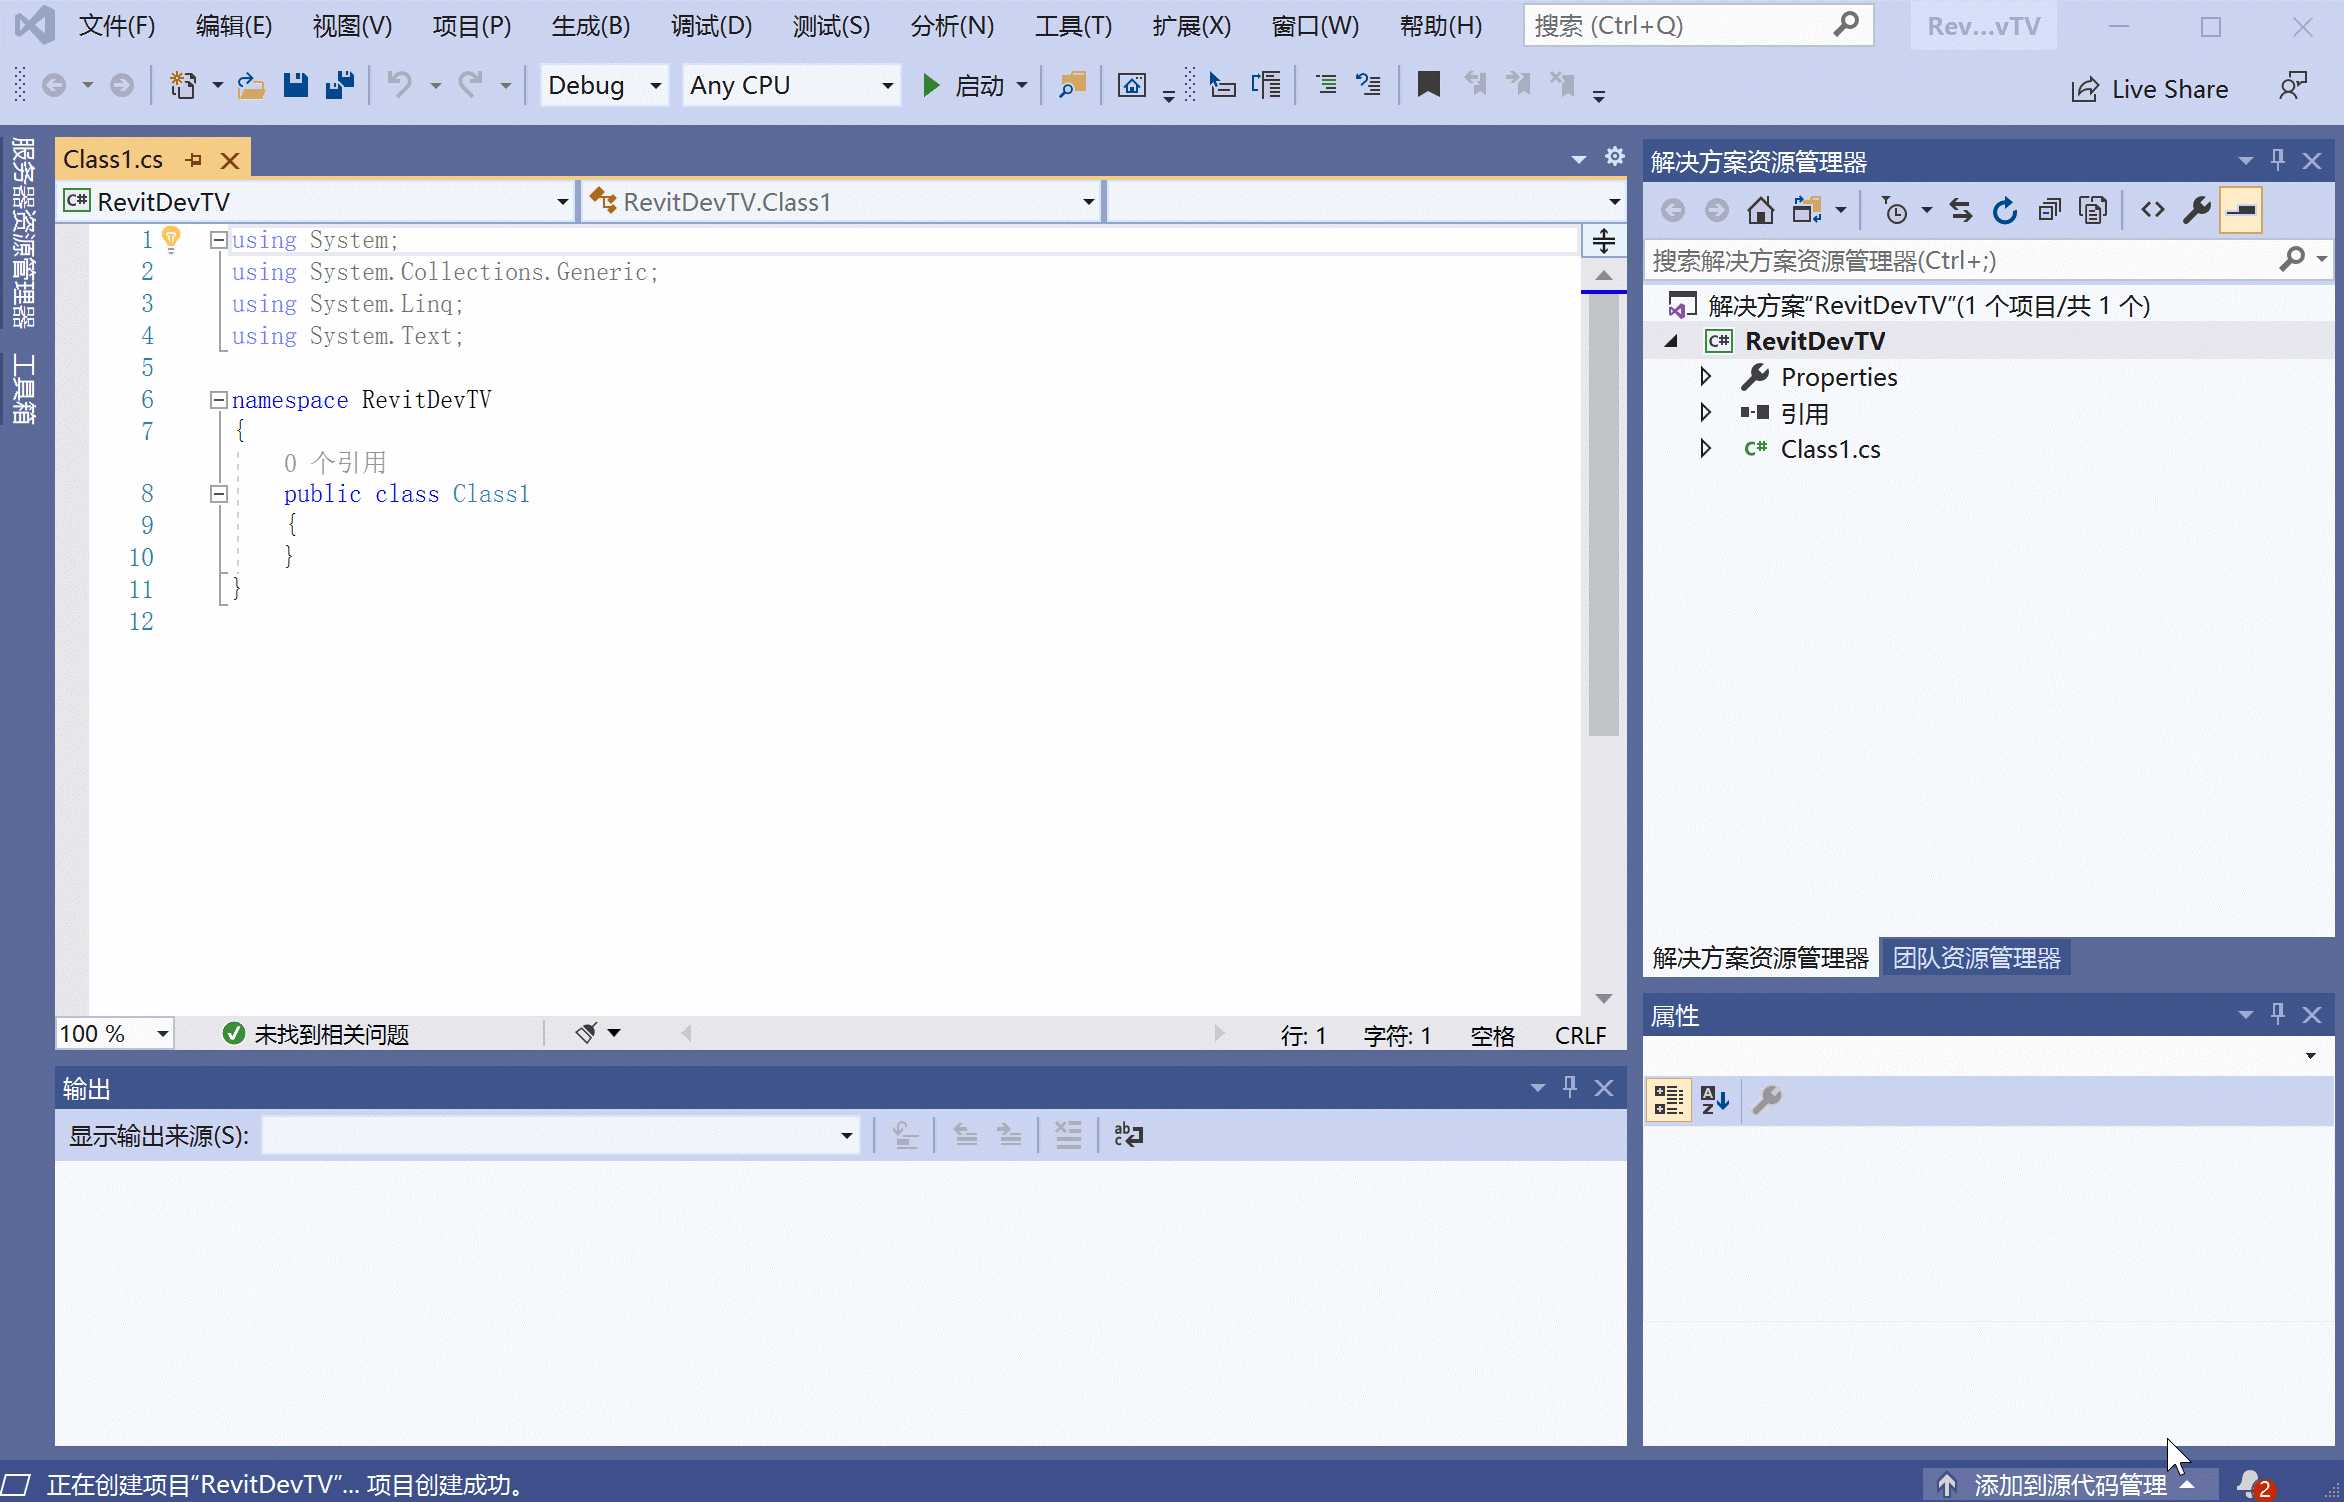Click the Save All toolbar icon

point(340,86)
